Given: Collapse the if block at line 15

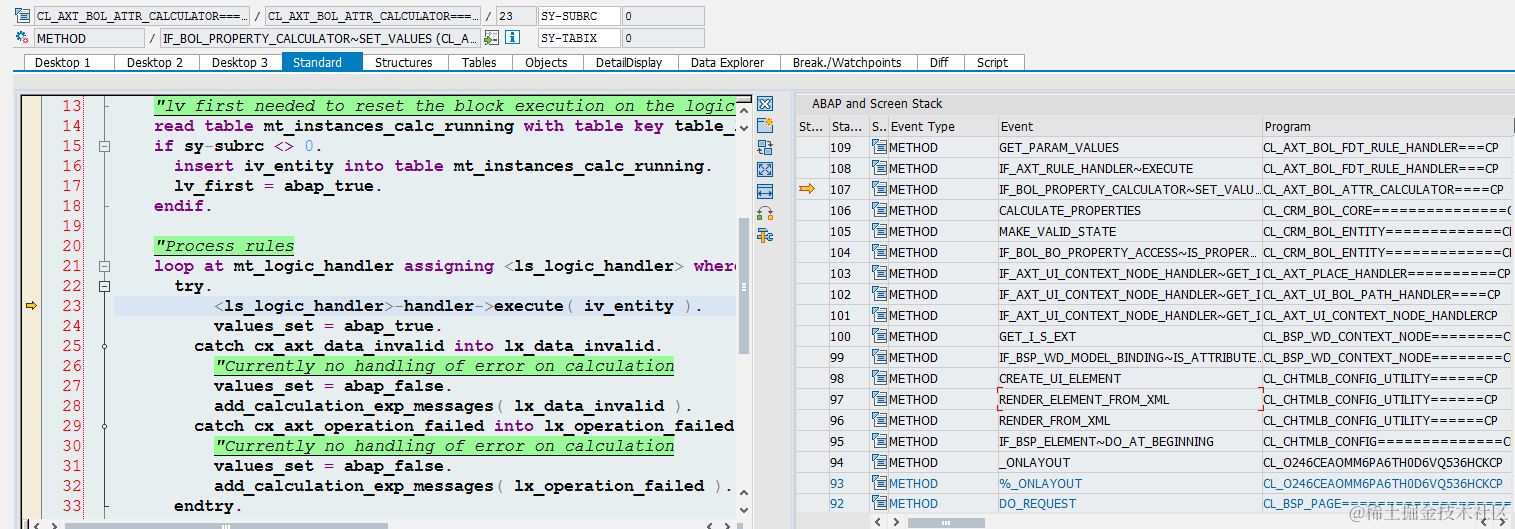Looking at the screenshot, I should [104, 146].
